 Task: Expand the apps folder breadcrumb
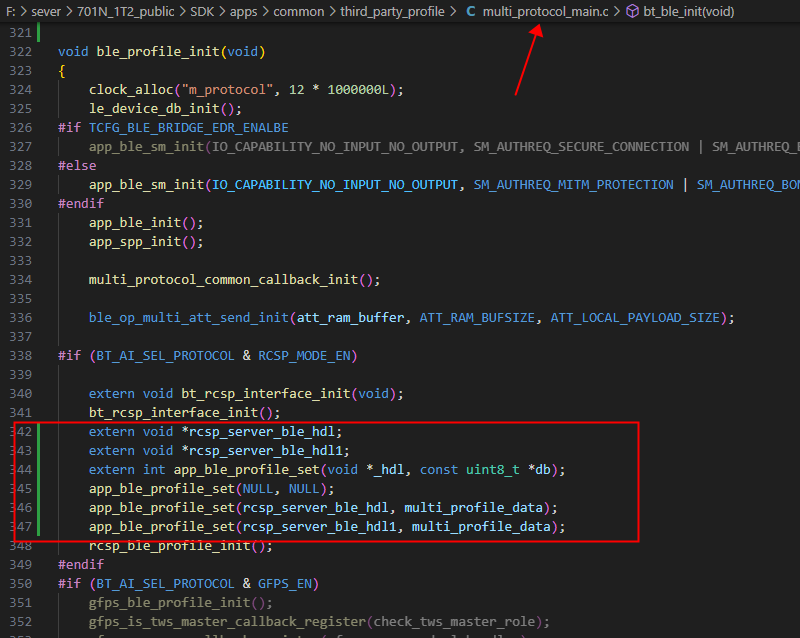pyautogui.click(x=243, y=11)
